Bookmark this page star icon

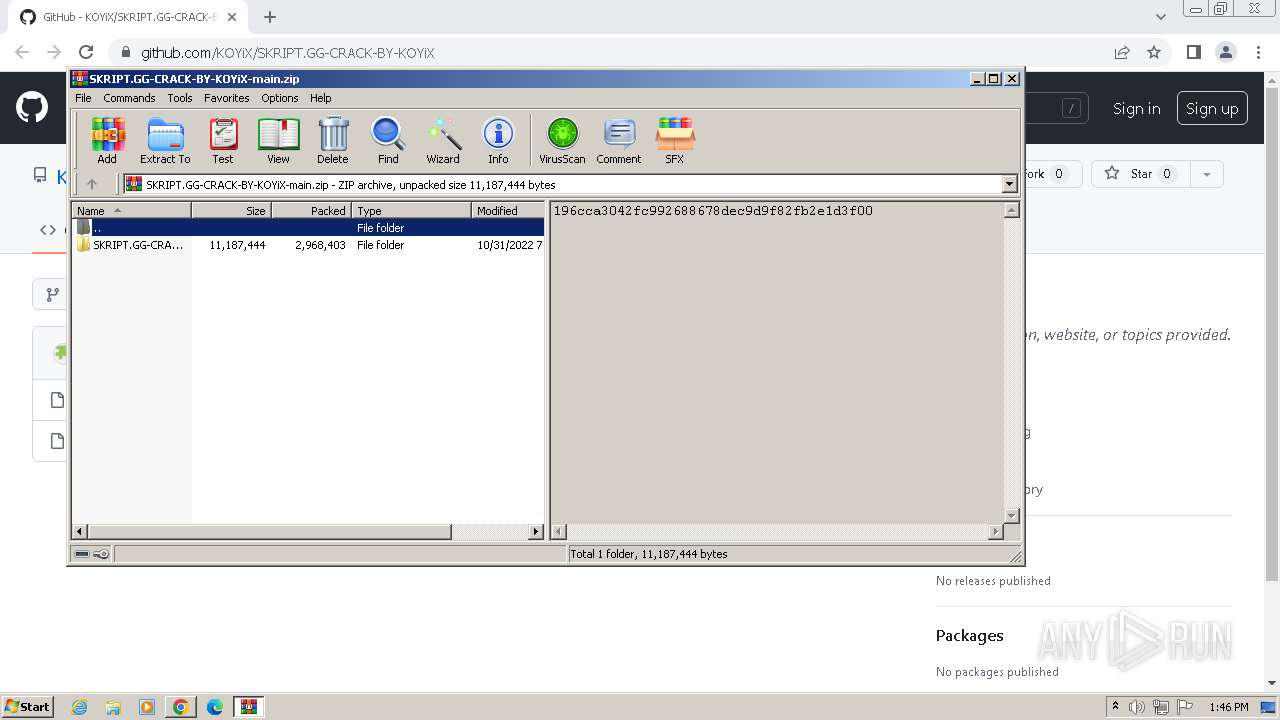tap(1154, 52)
